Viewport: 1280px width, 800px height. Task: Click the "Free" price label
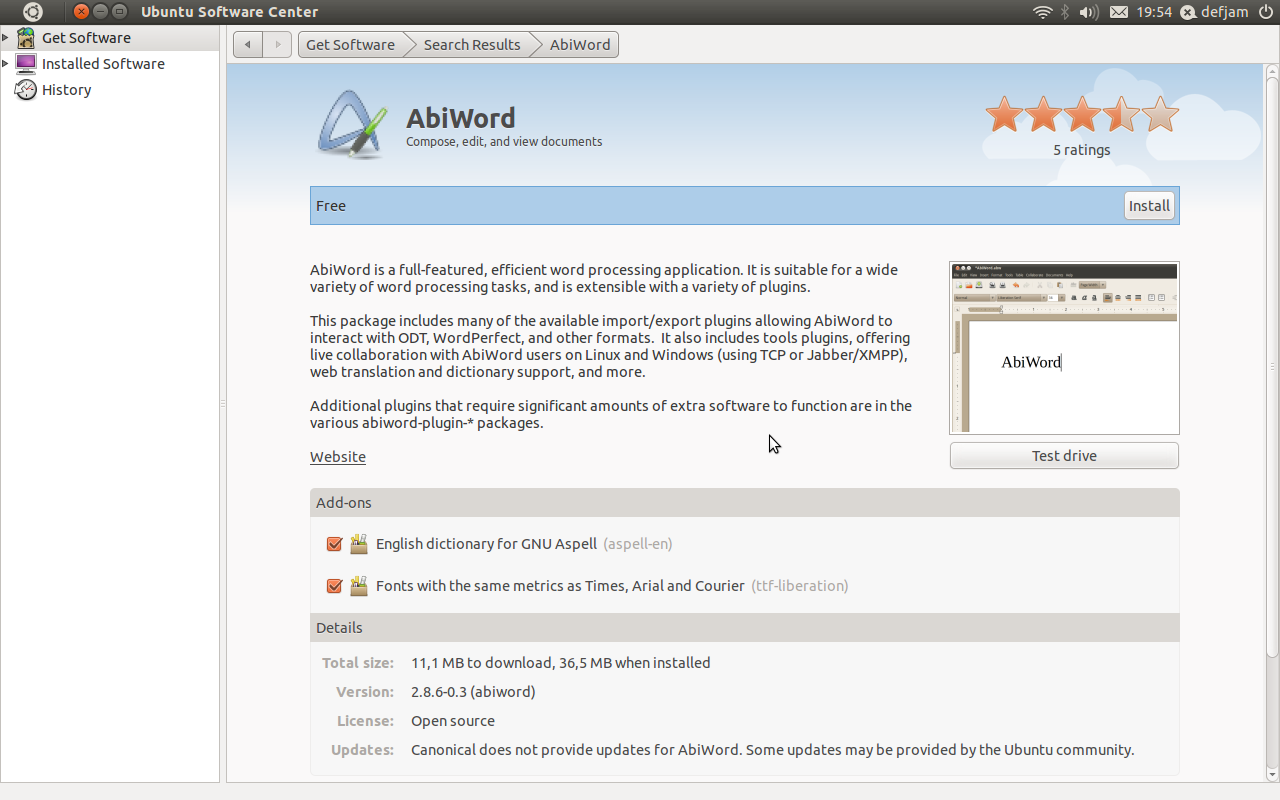point(331,206)
